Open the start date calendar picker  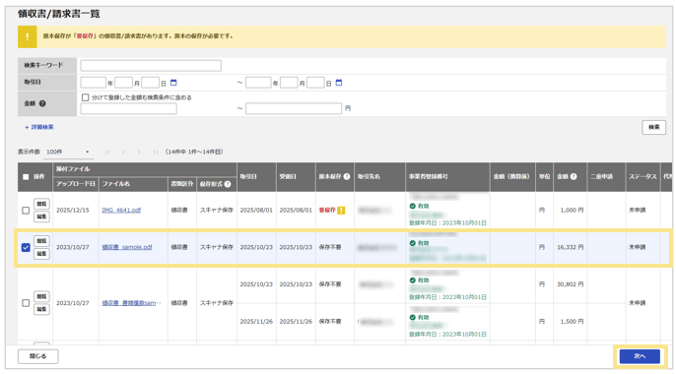(173, 83)
